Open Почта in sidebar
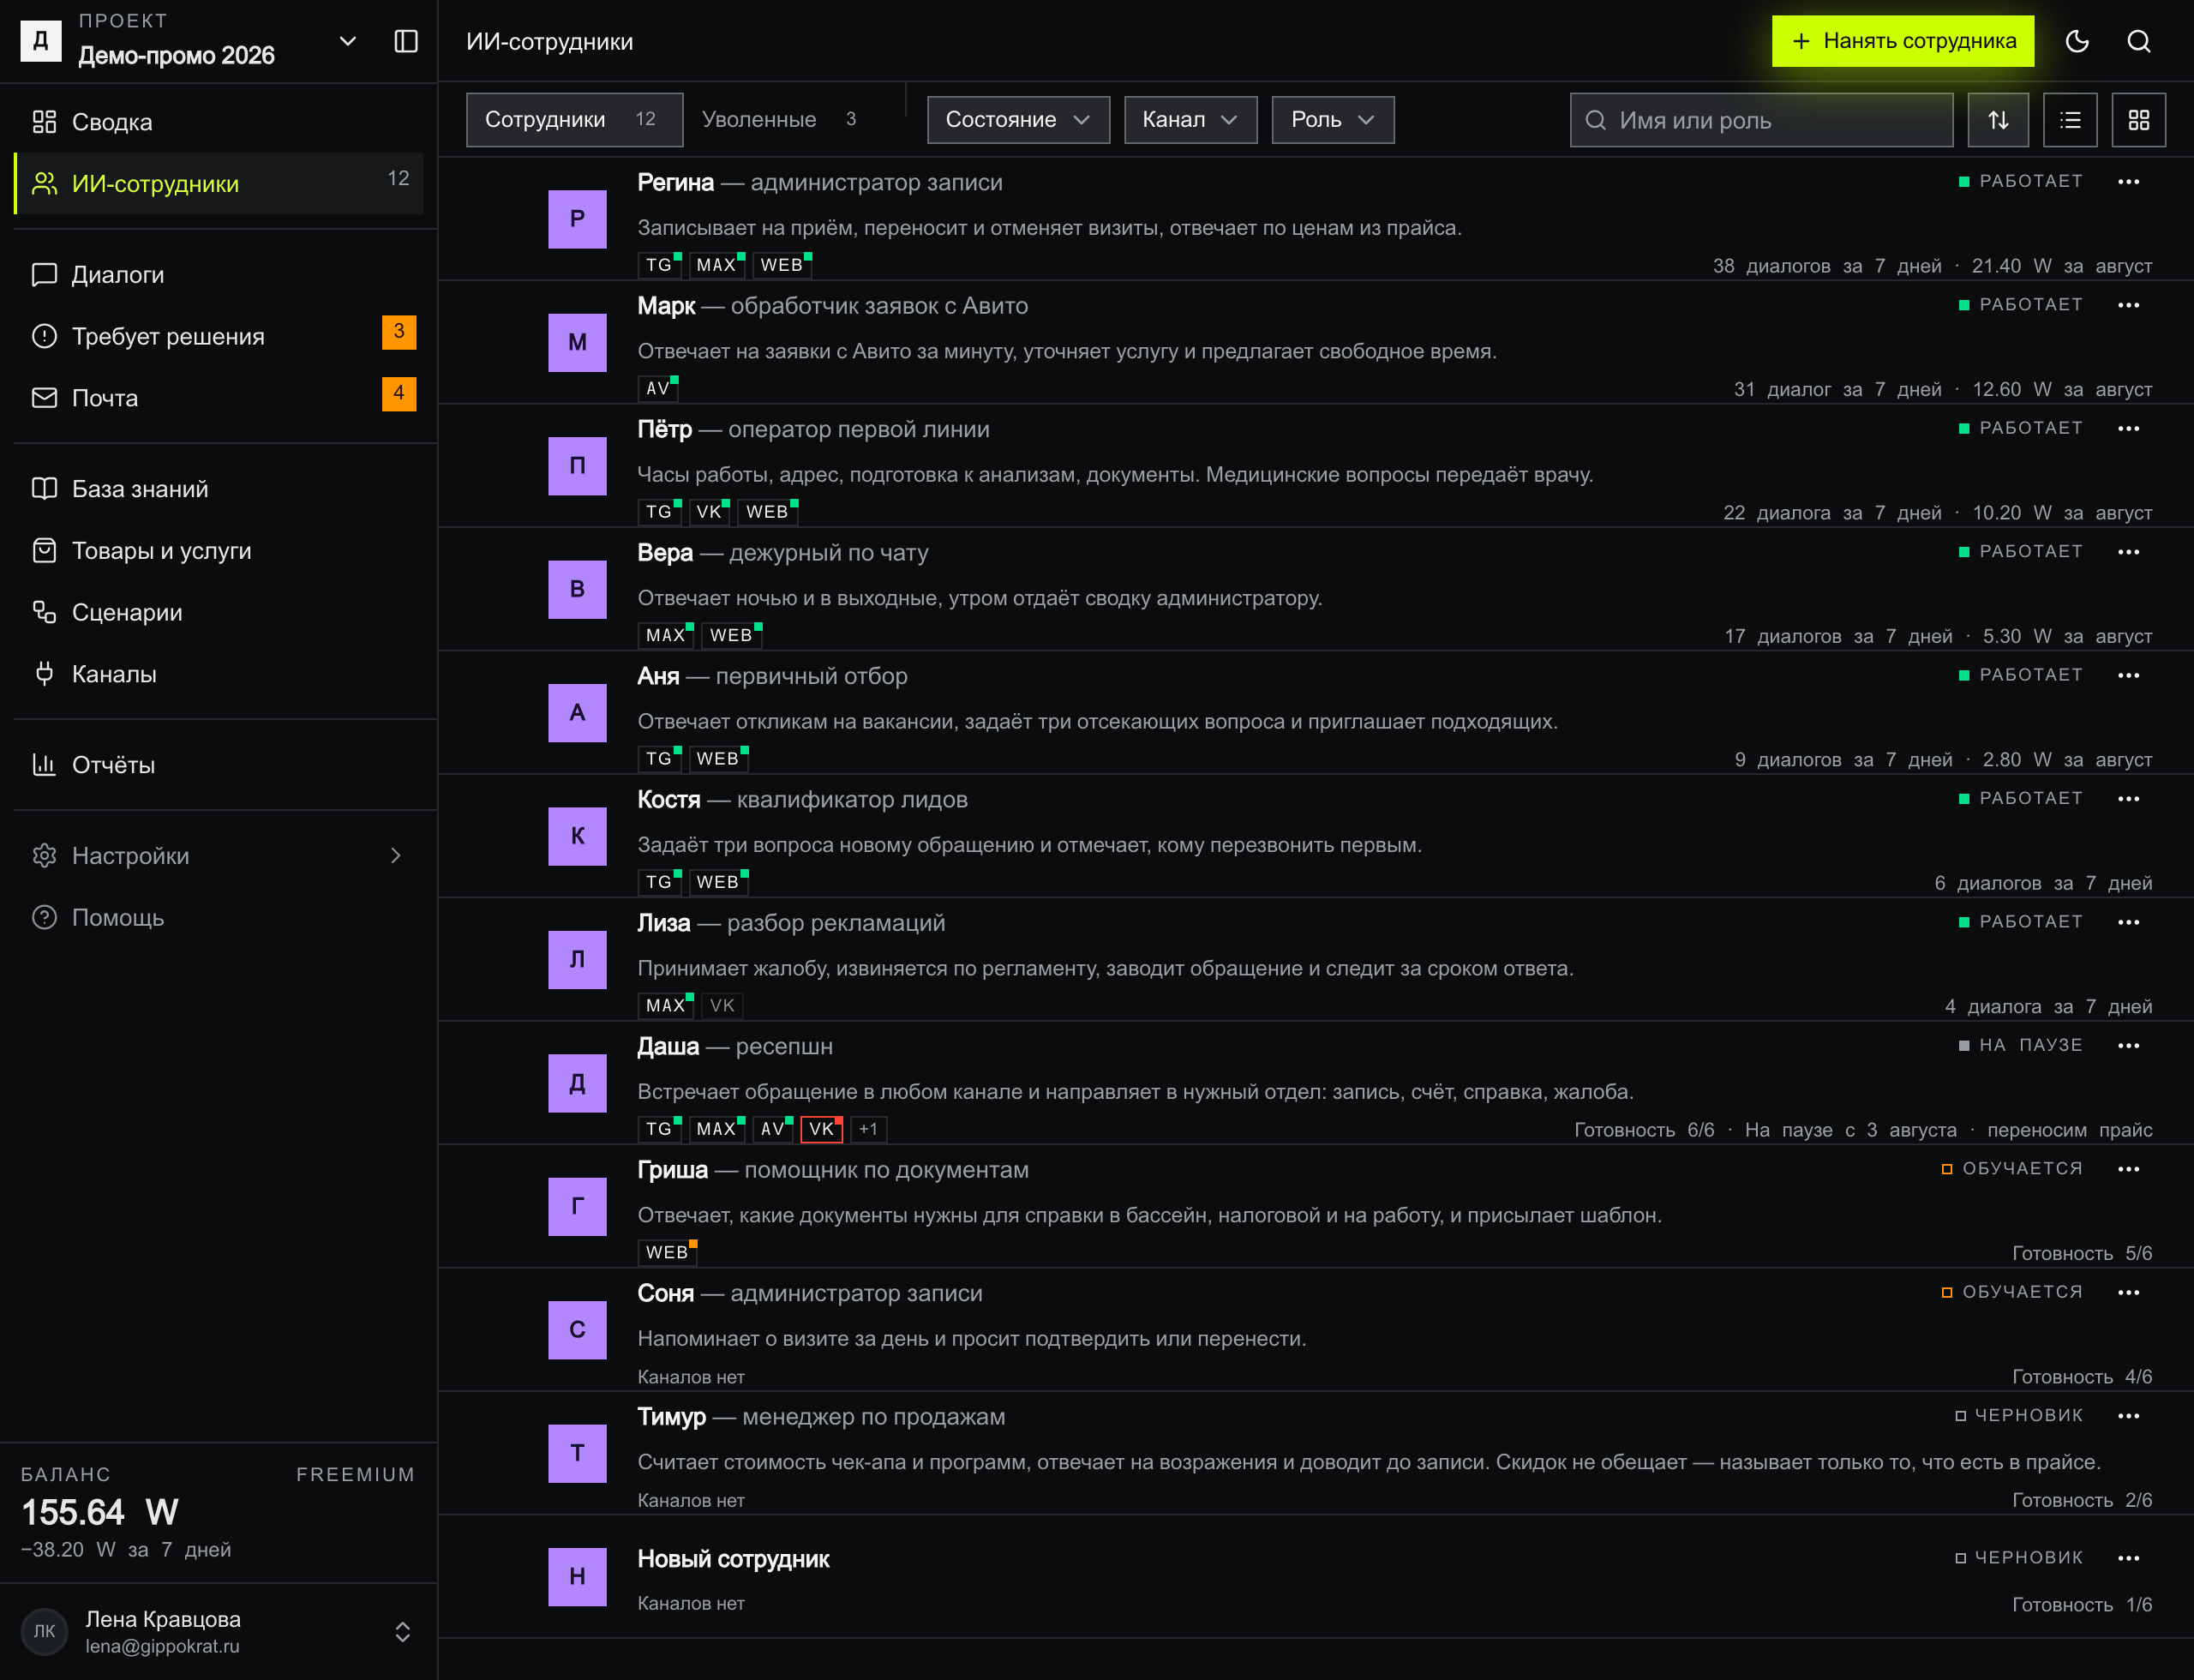 pos(219,398)
